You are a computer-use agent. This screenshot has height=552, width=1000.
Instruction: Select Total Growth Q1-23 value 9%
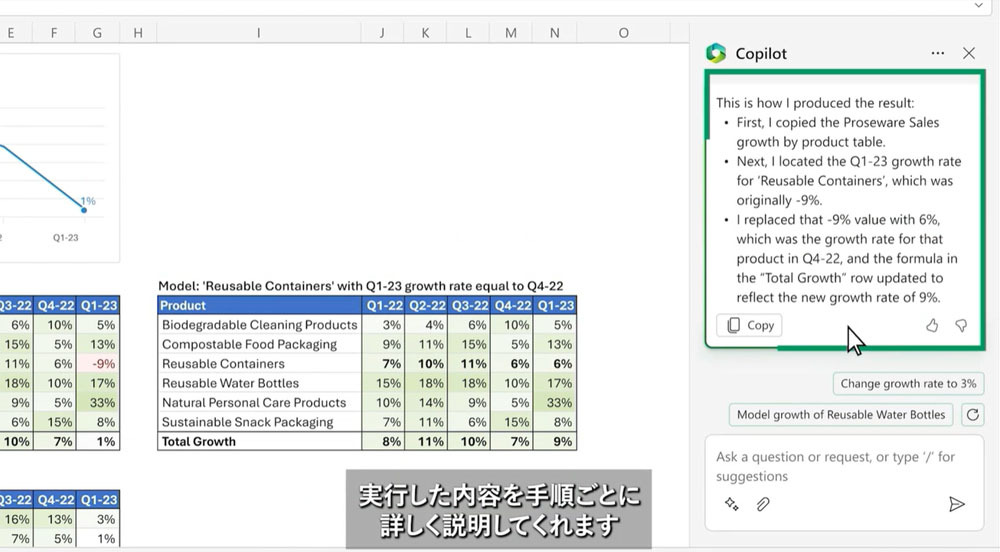point(555,442)
